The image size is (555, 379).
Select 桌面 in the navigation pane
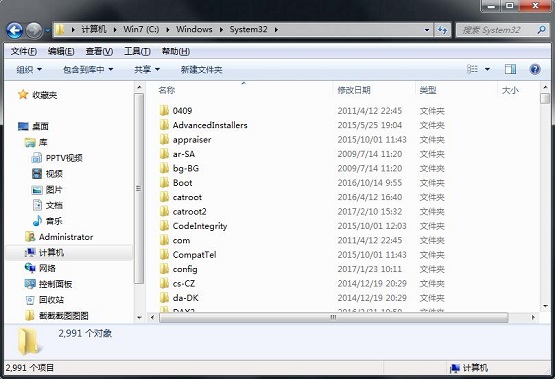tap(40, 126)
